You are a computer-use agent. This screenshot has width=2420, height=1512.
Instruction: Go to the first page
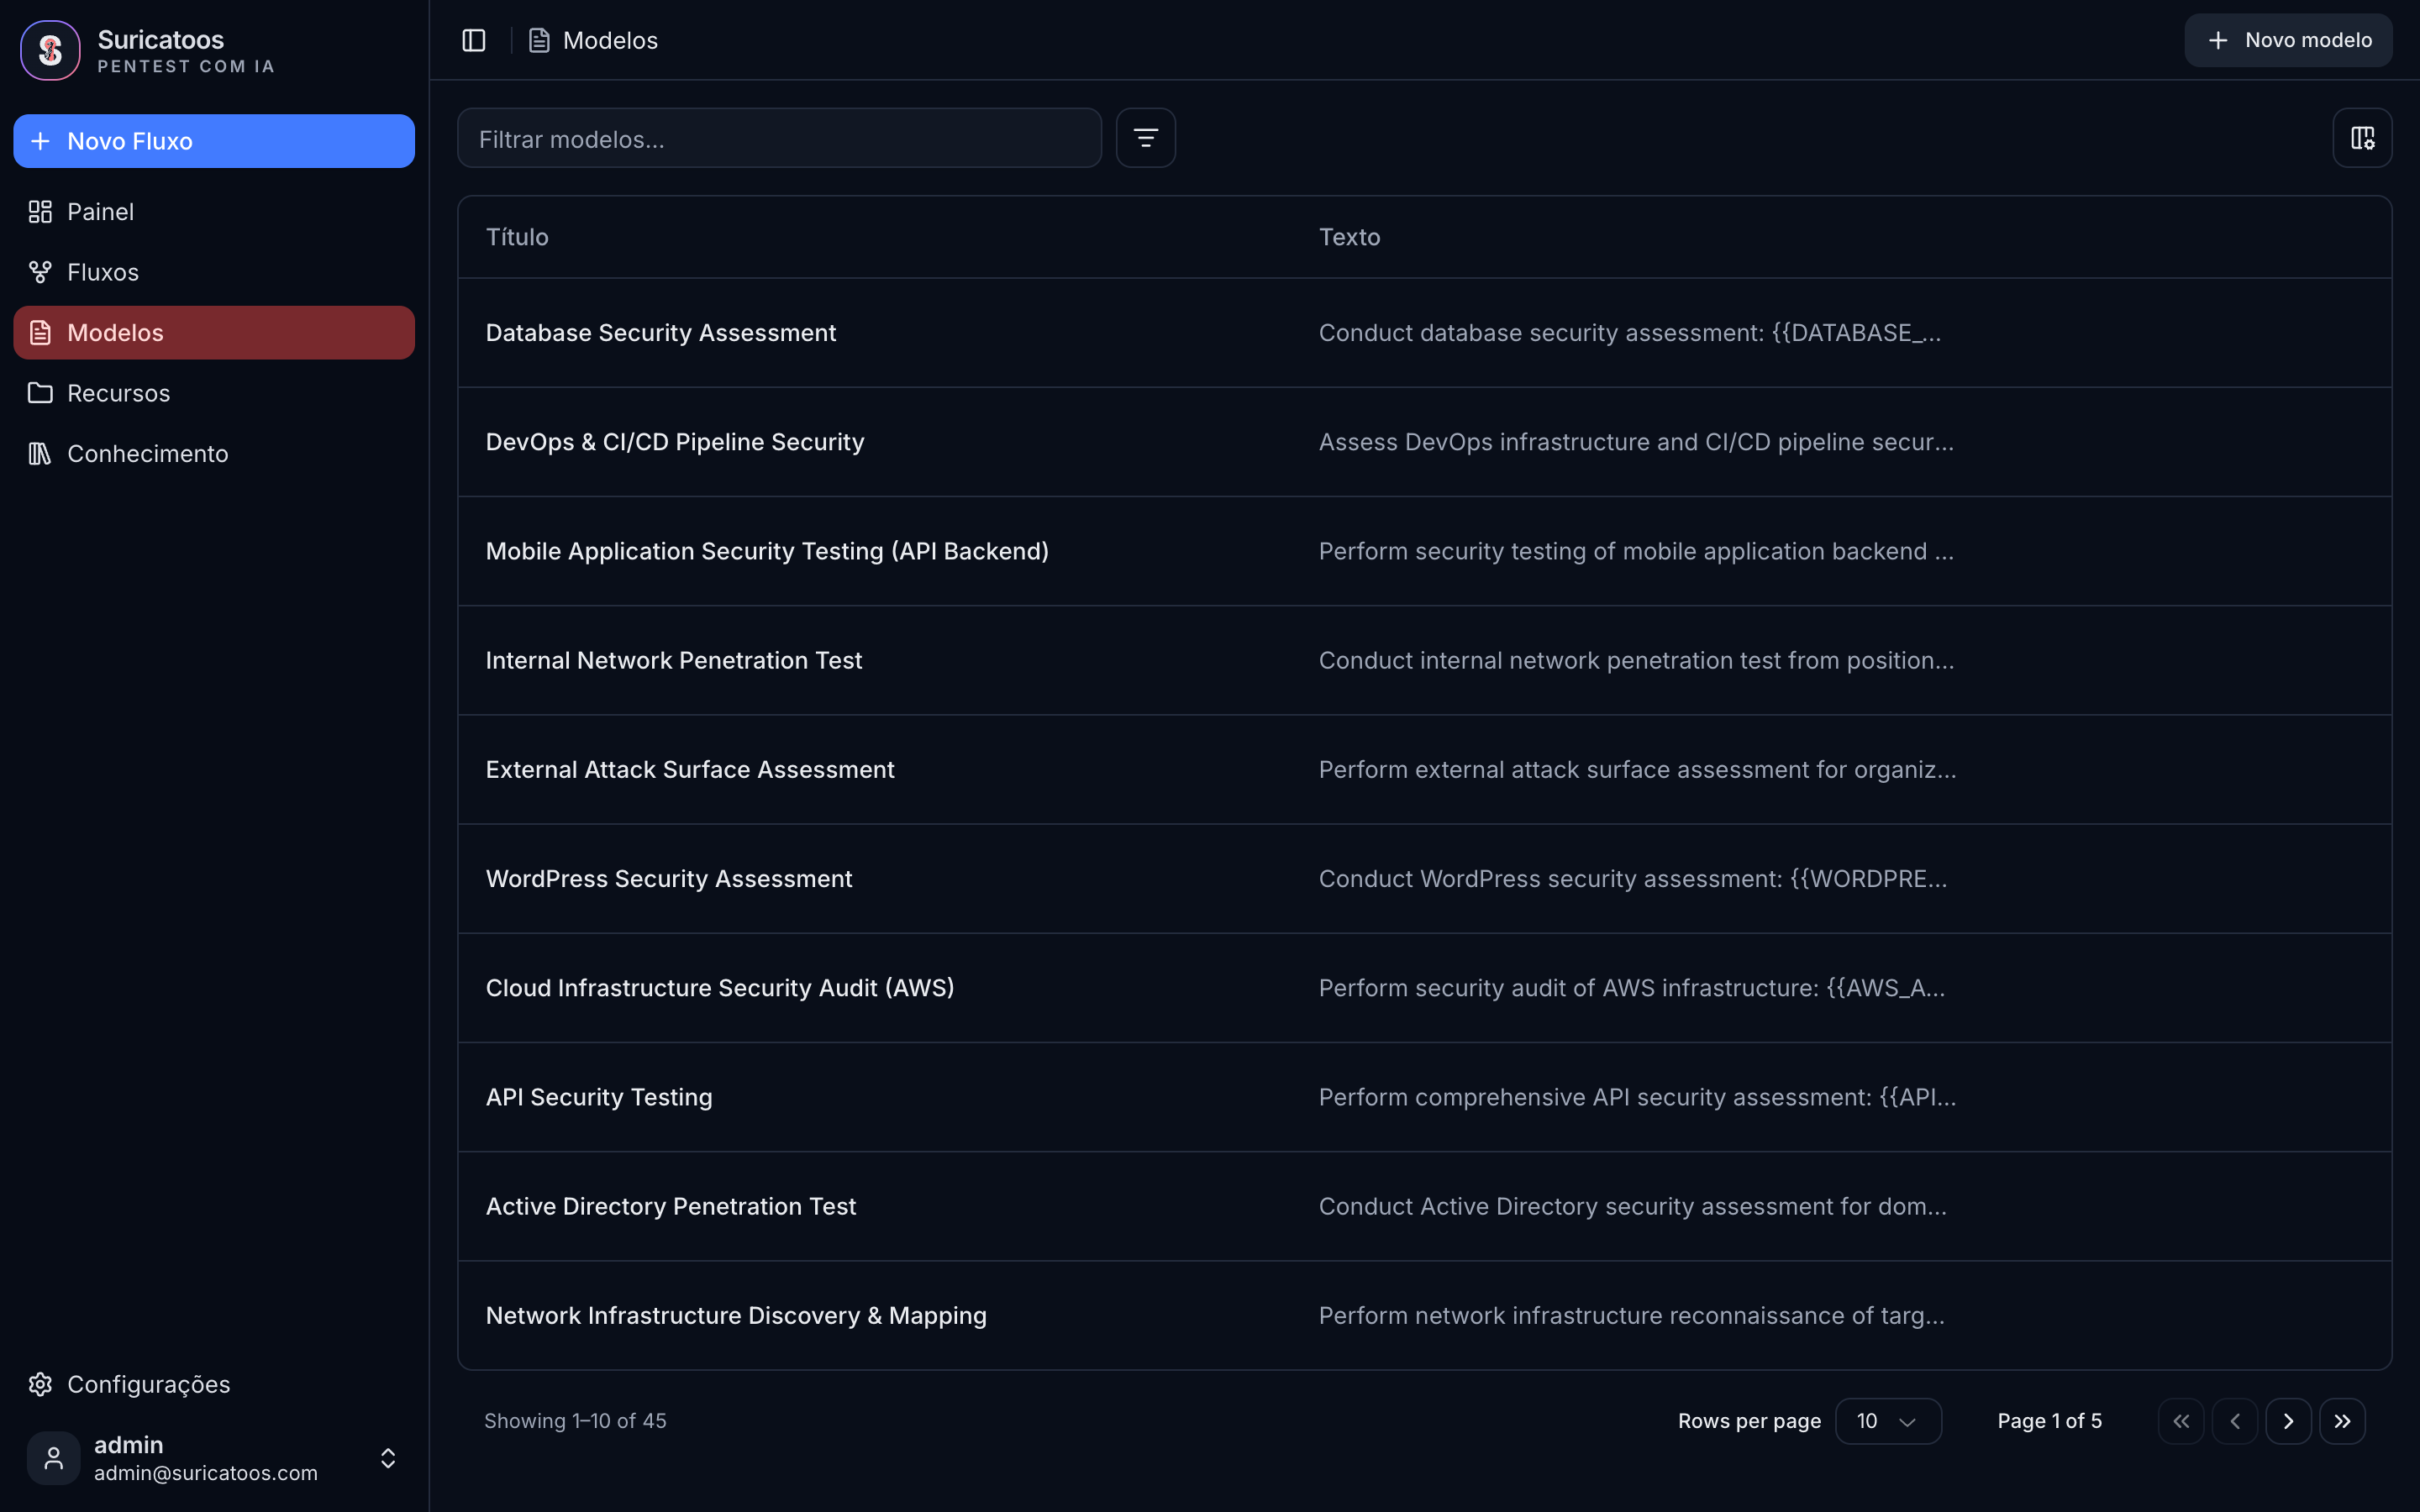pos(2181,1421)
